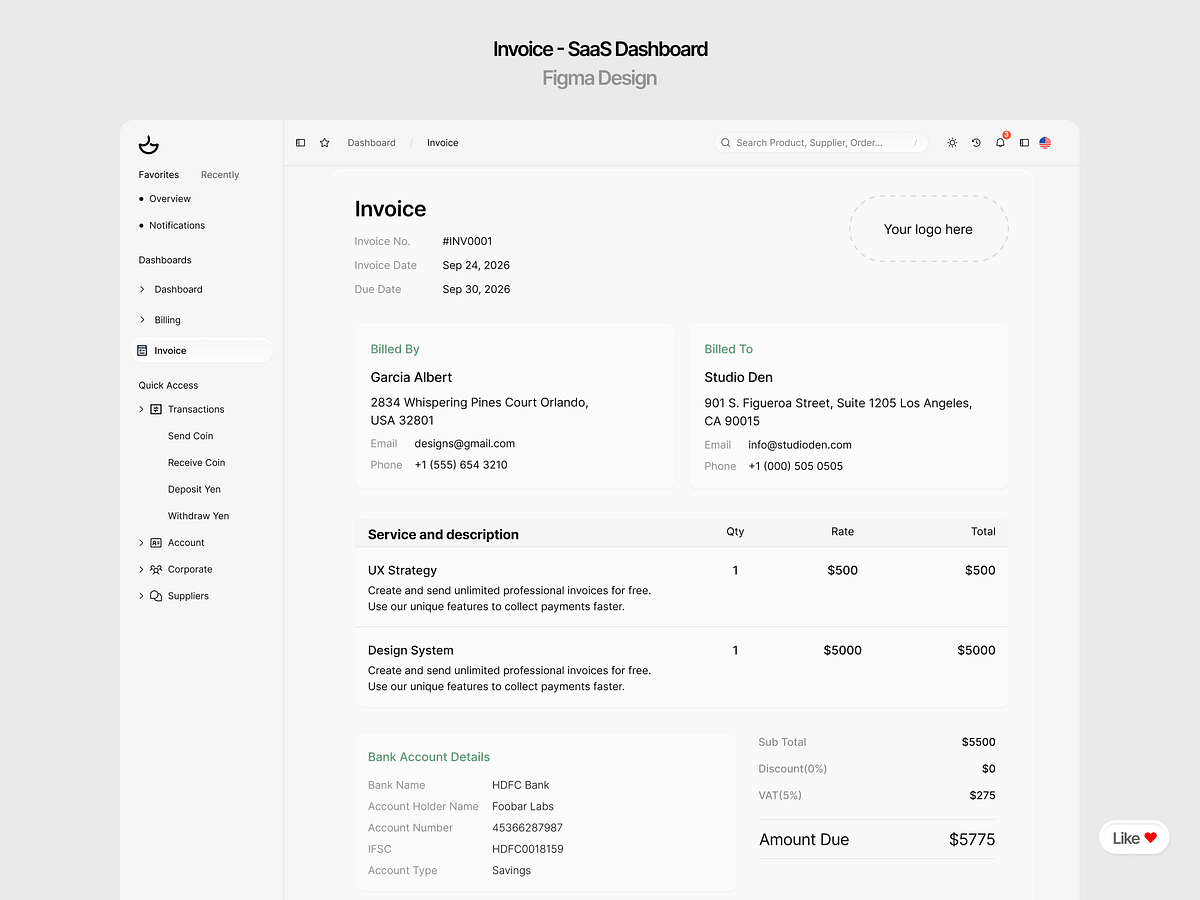1200x900 pixels.
Task: Open the right panel layout icon
Action: coord(1024,143)
